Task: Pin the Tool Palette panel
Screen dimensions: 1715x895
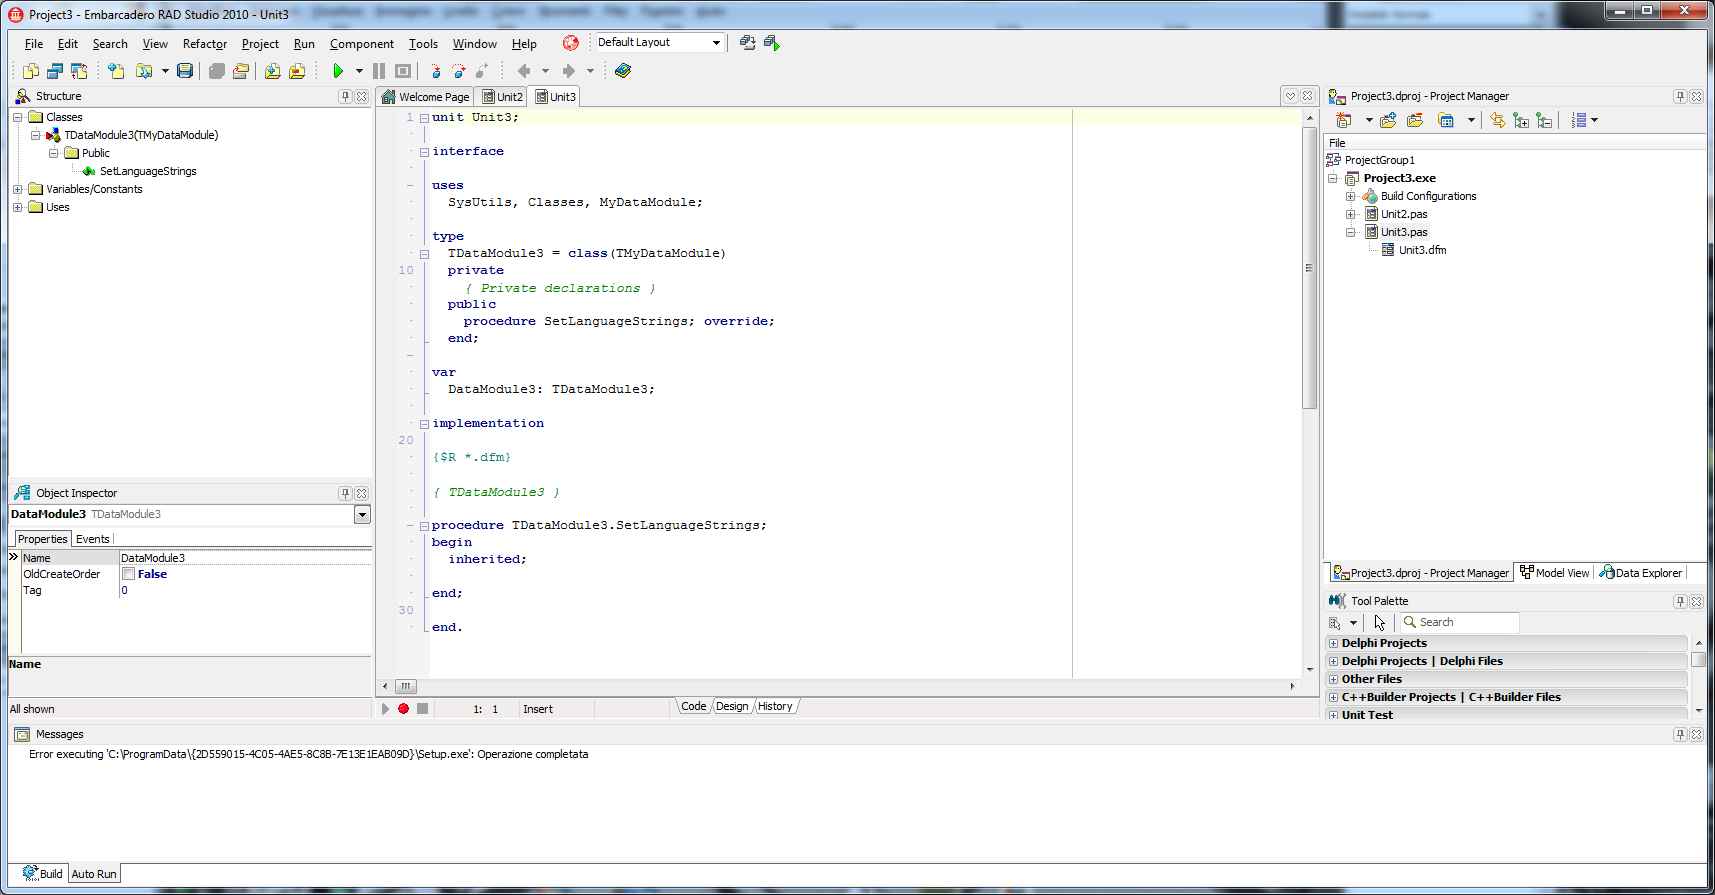Action: pyautogui.click(x=1680, y=601)
